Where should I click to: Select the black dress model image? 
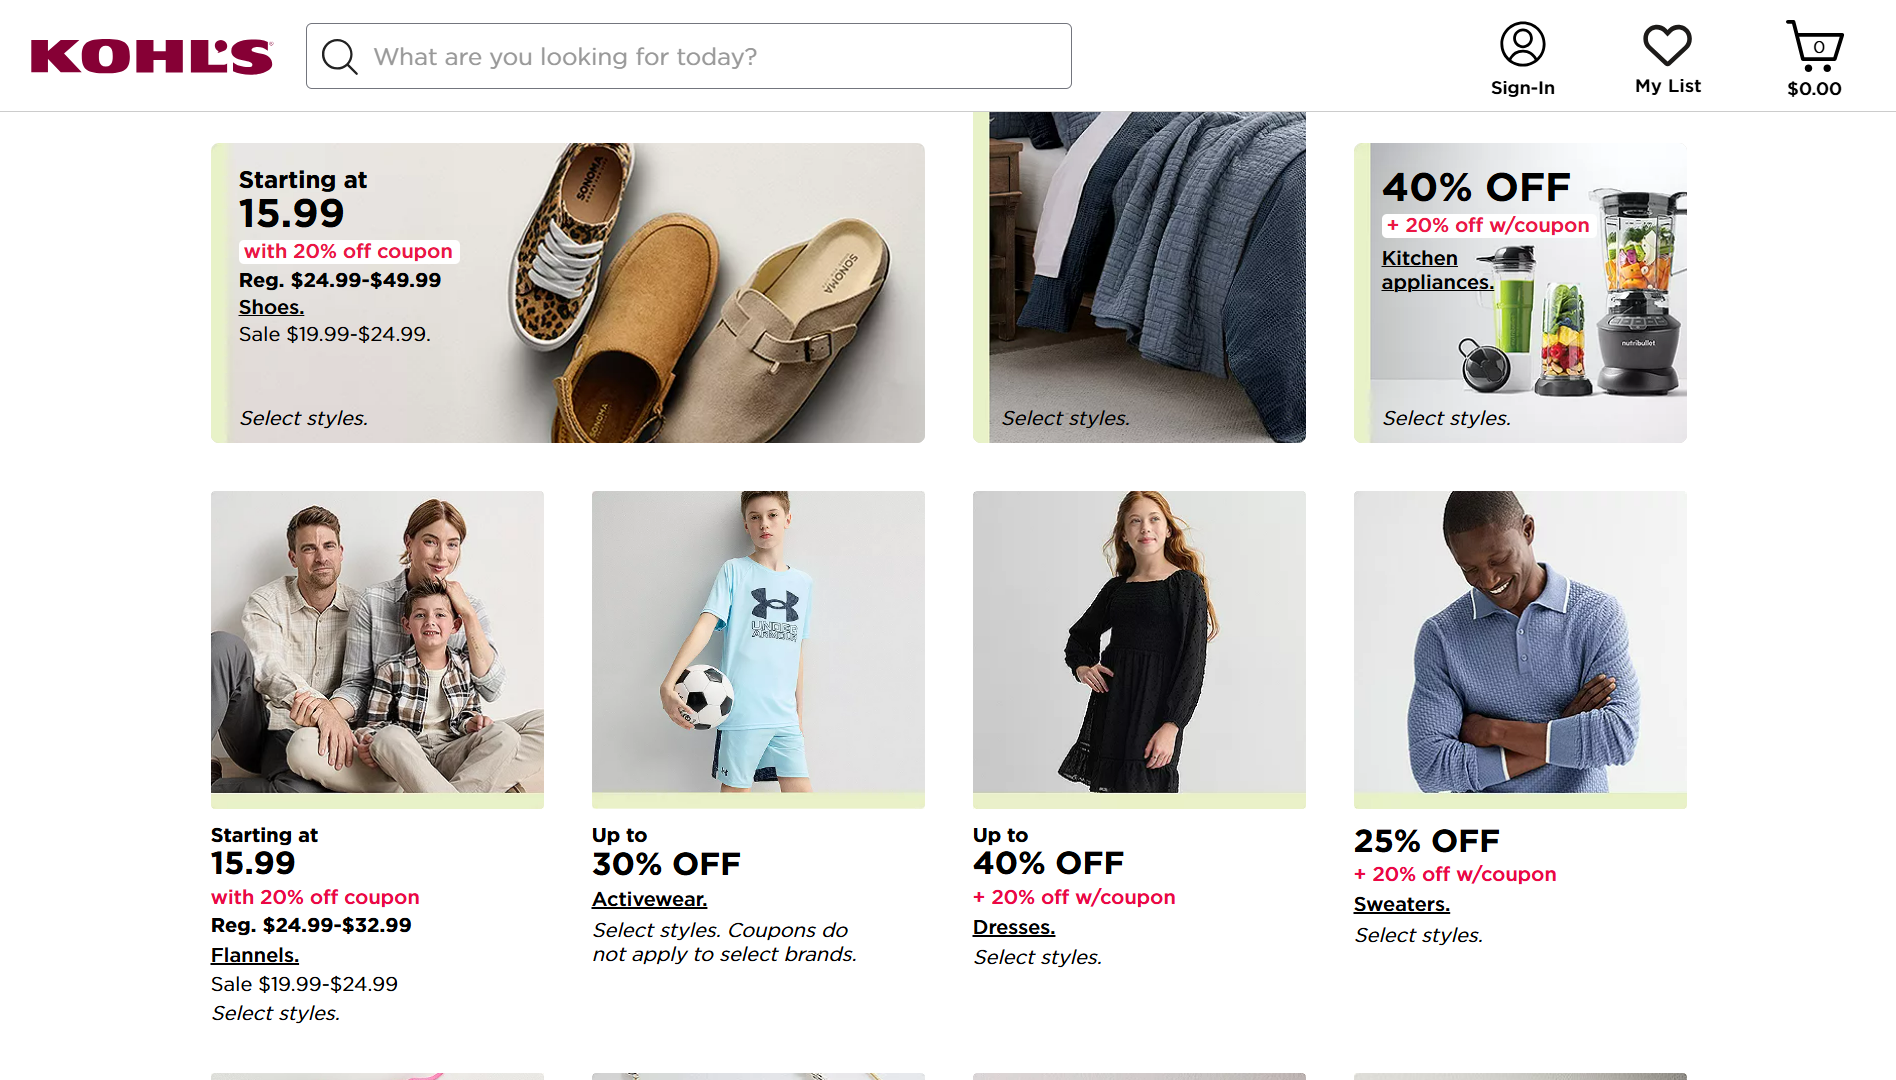tap(1139, 642)
